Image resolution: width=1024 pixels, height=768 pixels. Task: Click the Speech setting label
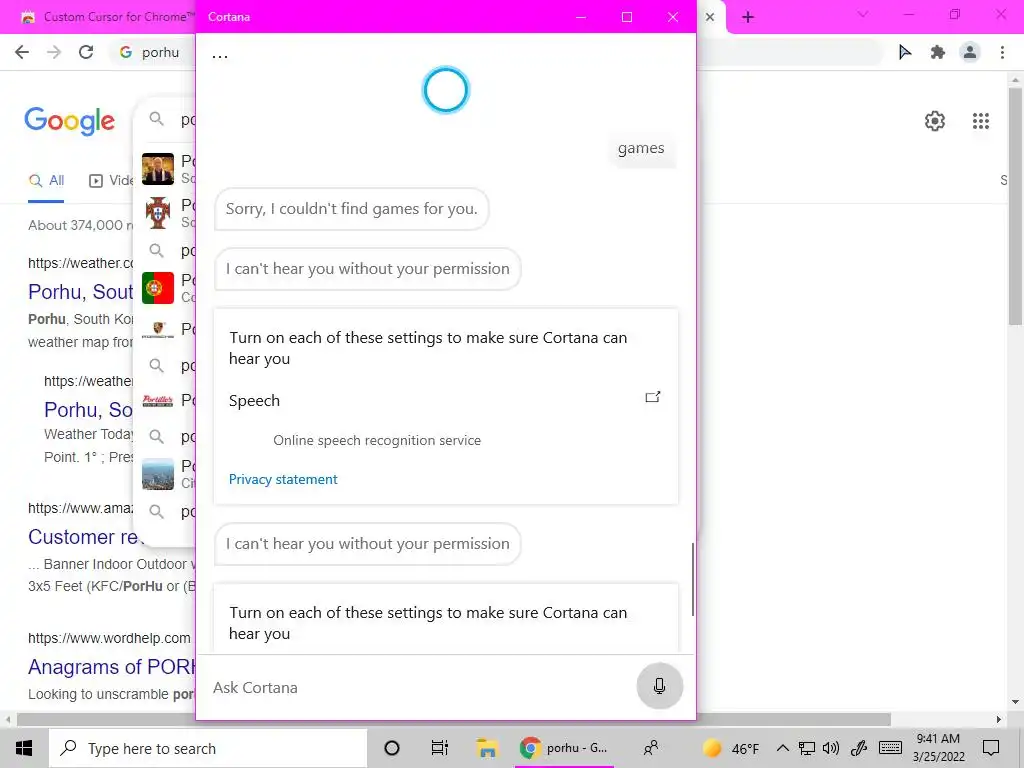click(x=254, y=400)
